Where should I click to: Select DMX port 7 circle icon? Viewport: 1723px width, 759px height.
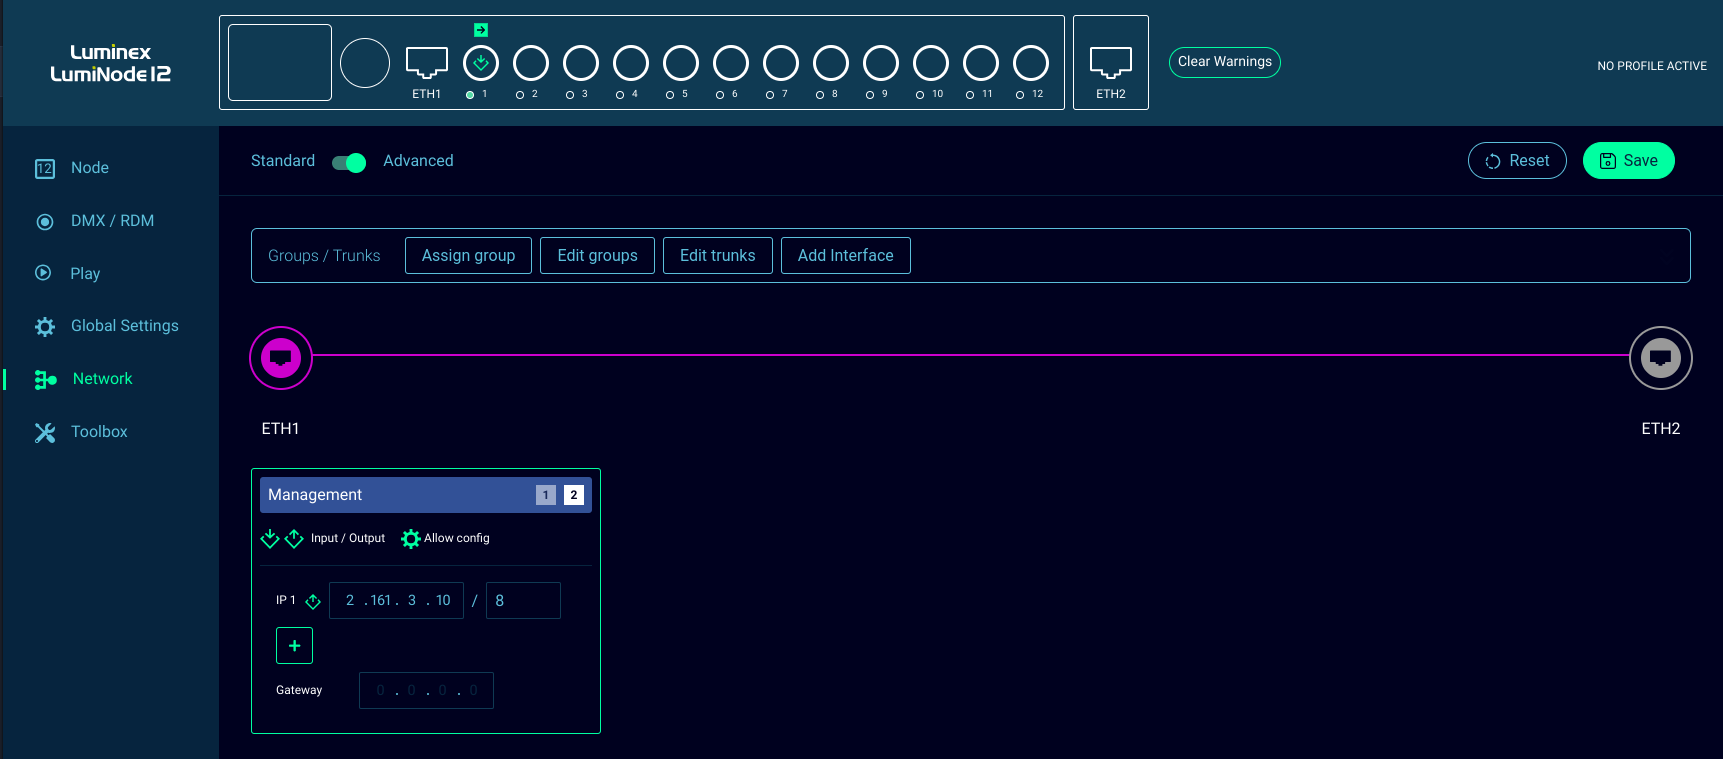pyautogui.click(x=781, y=63)
